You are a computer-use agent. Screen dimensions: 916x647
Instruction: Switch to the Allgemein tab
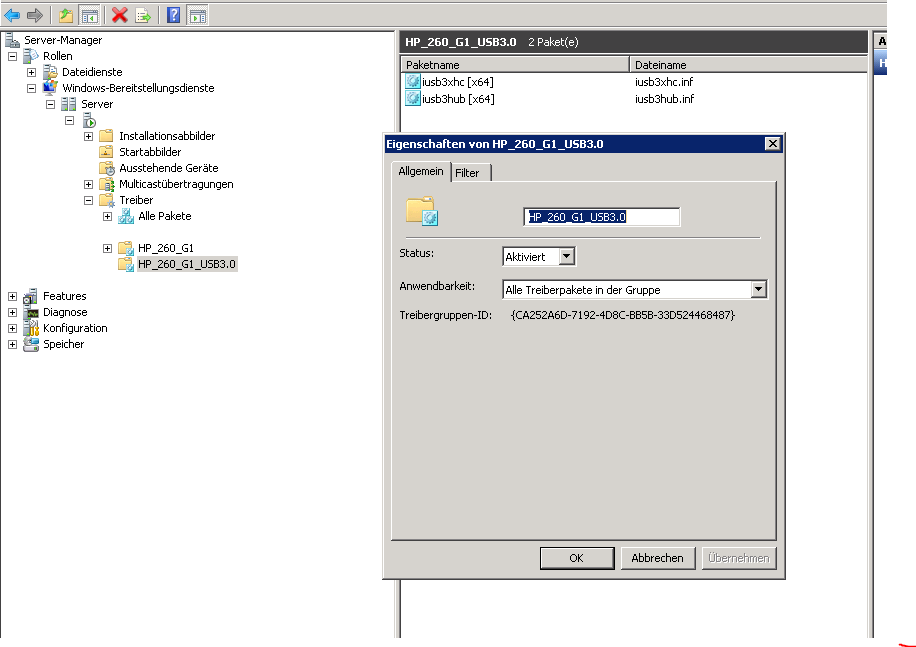421,172
